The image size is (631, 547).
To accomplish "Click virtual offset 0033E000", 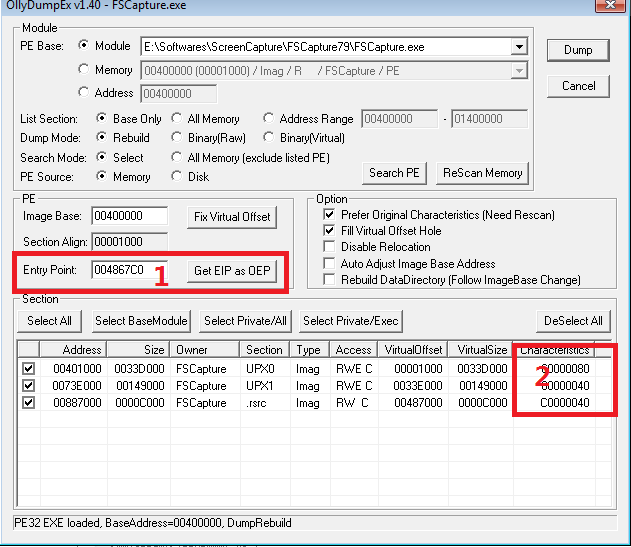I will (418, 386).
